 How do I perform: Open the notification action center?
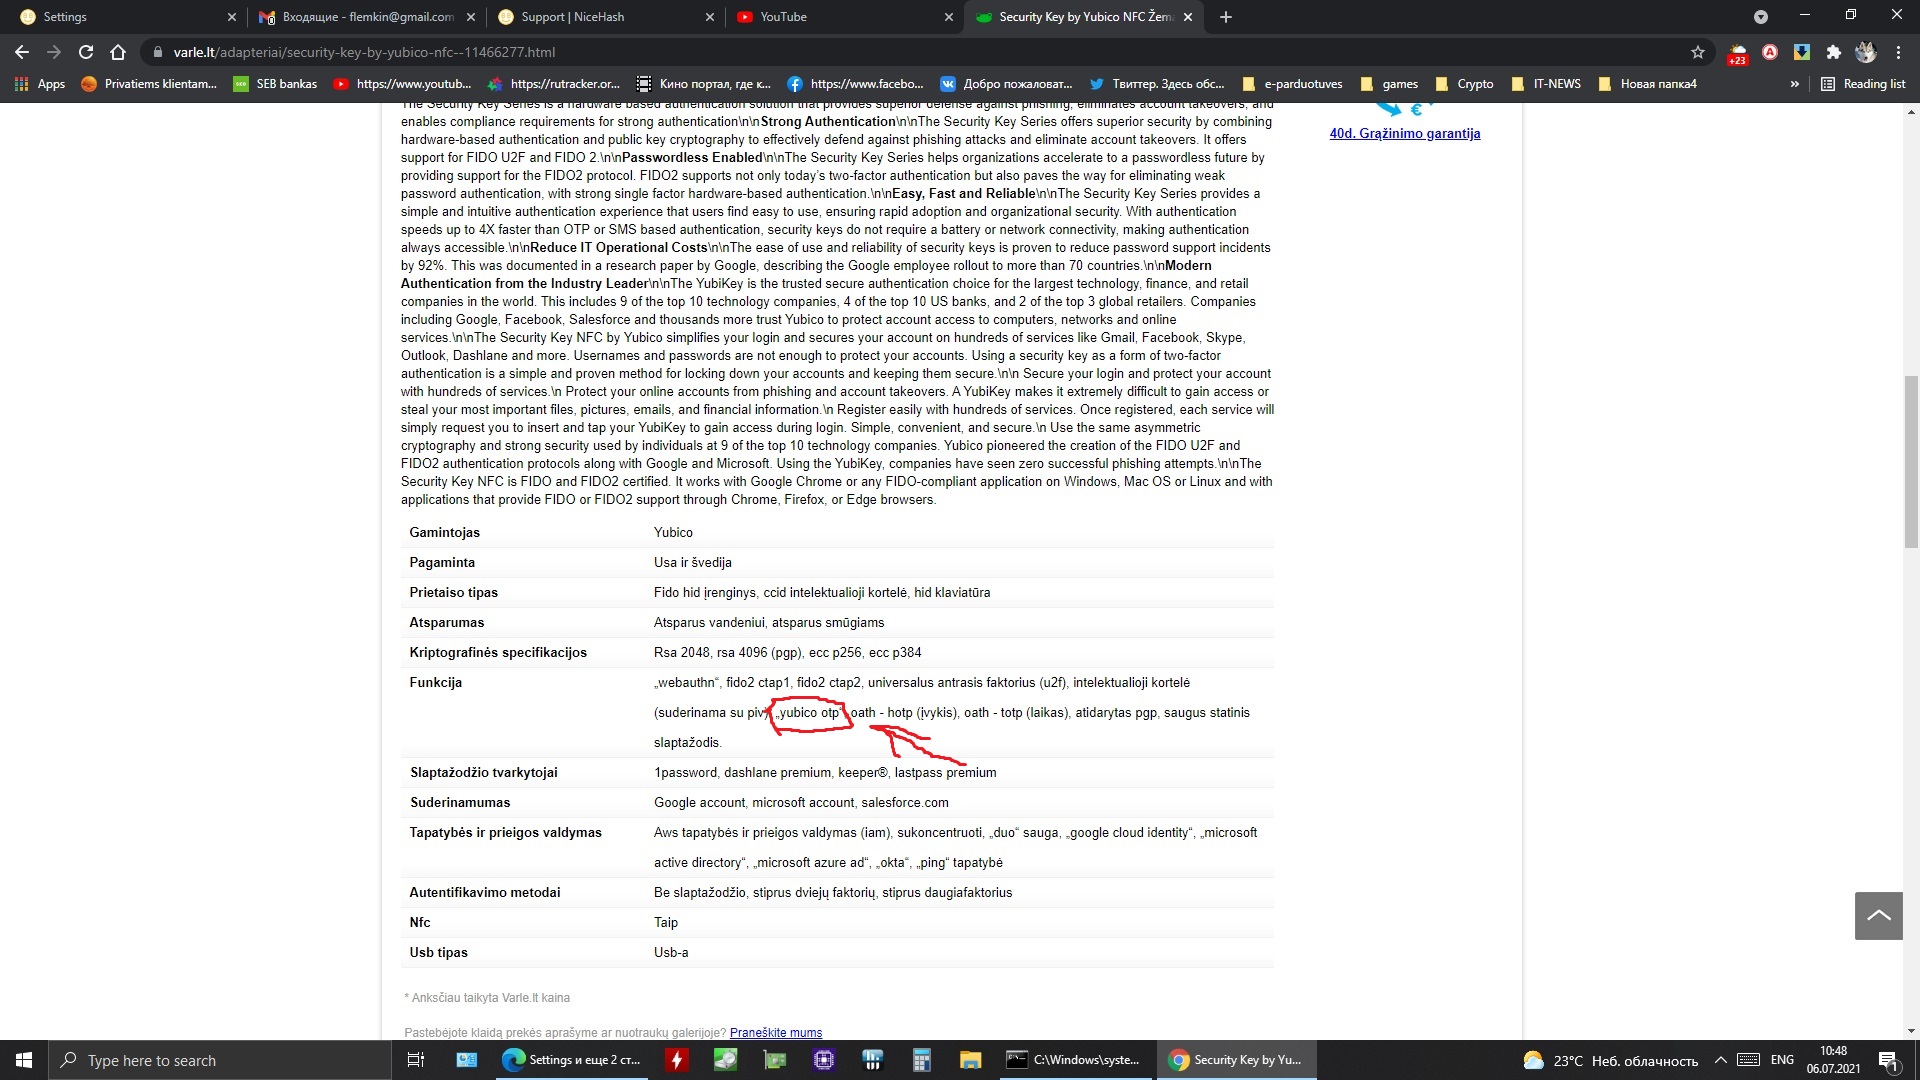[x=1888, y=1060]
